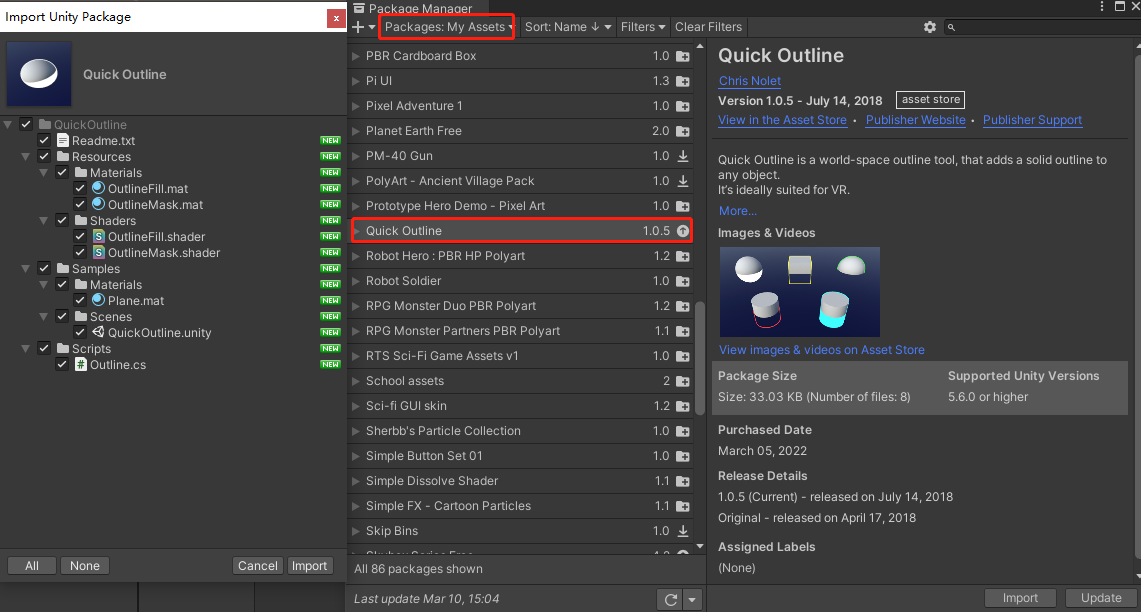Click the import icon beside School assets
This screenshot has height=612, width=1141.
(x=683, y=381)
